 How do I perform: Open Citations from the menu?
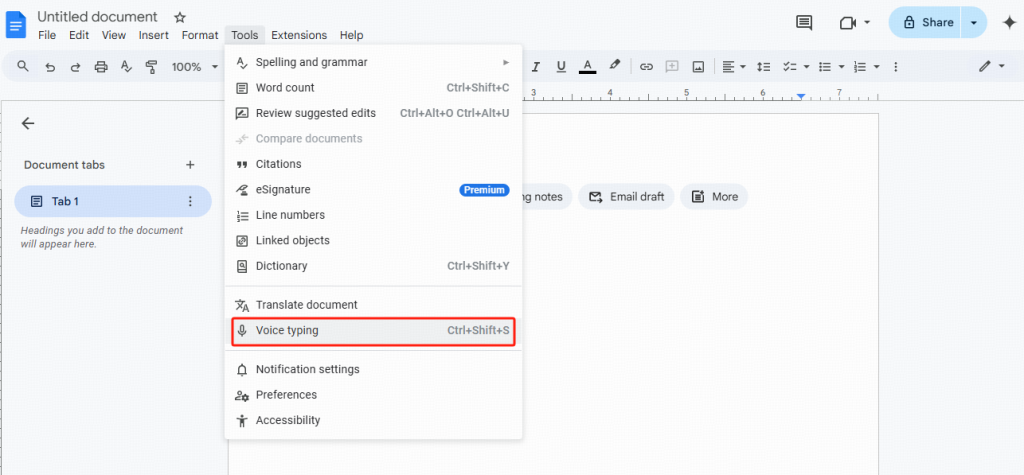(374, 164)
